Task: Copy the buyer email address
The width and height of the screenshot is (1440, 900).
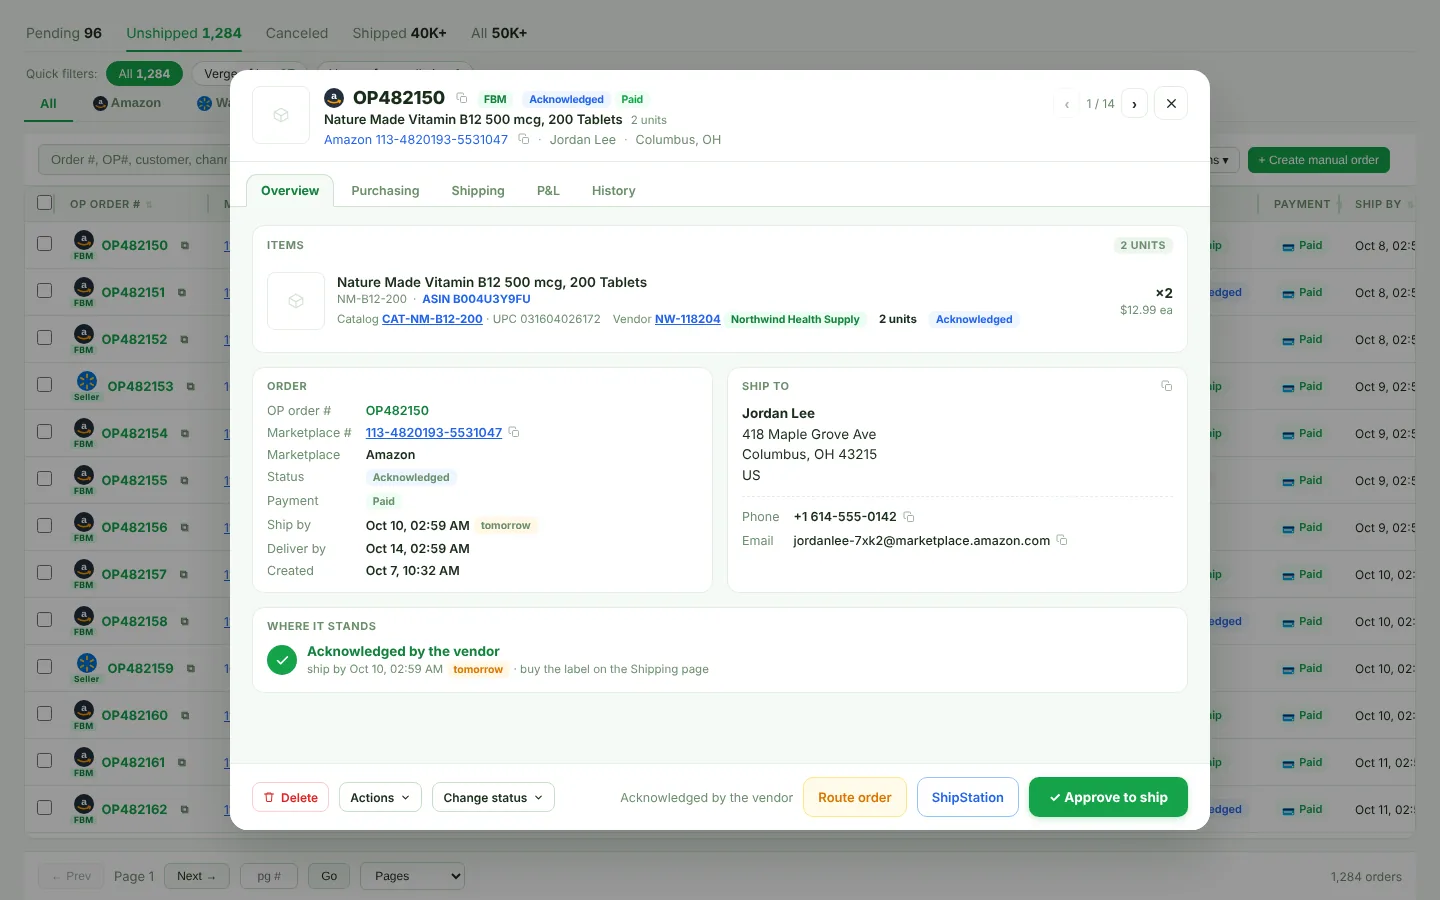Action: click(1062, 540)
